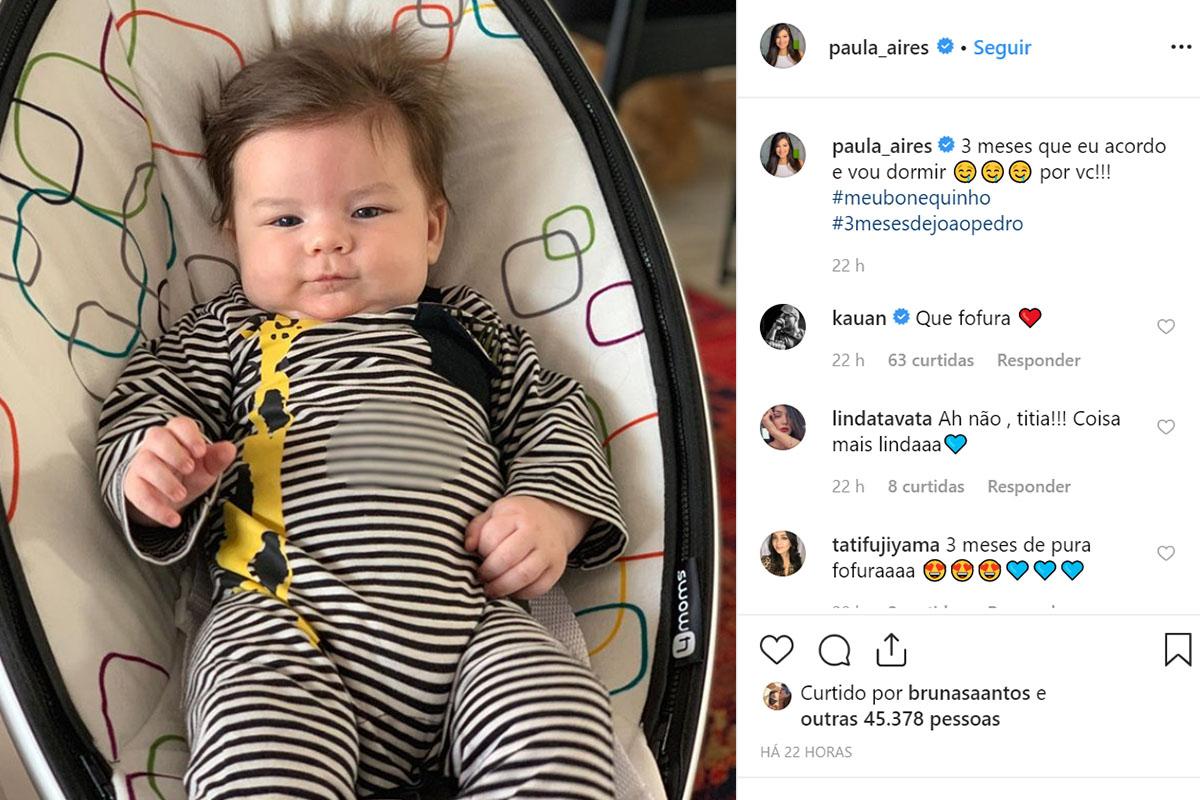The height and width of the screenshot is (800, 1200).
Task: Reply to kauan's comment with Responder
Action: pyautogui.click(x=1038, y=360)
